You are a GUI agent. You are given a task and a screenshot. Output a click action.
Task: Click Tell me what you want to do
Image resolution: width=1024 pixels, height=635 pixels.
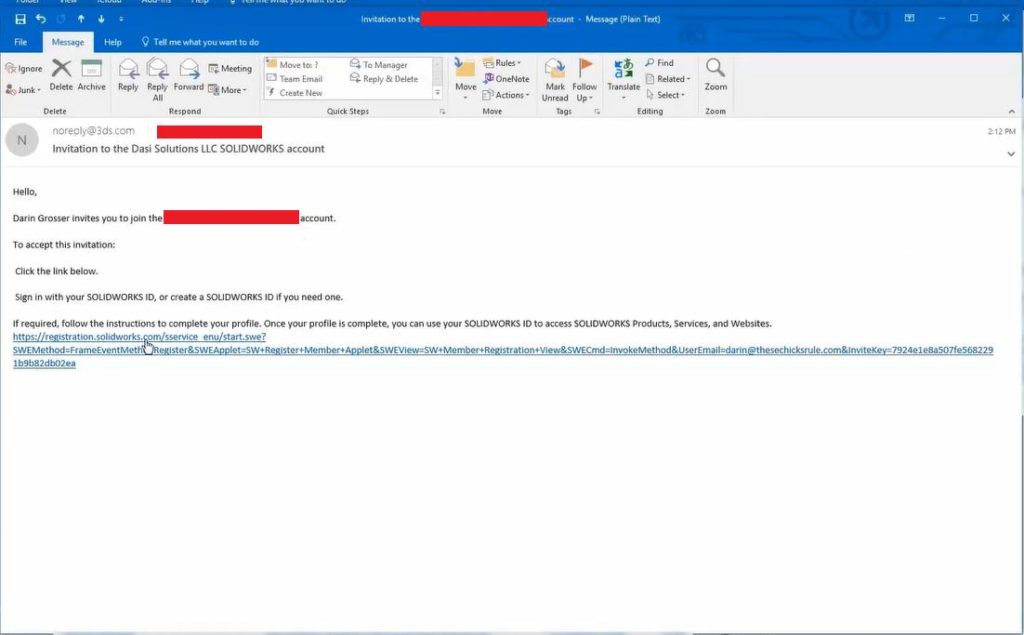click(x=200, y=42)
